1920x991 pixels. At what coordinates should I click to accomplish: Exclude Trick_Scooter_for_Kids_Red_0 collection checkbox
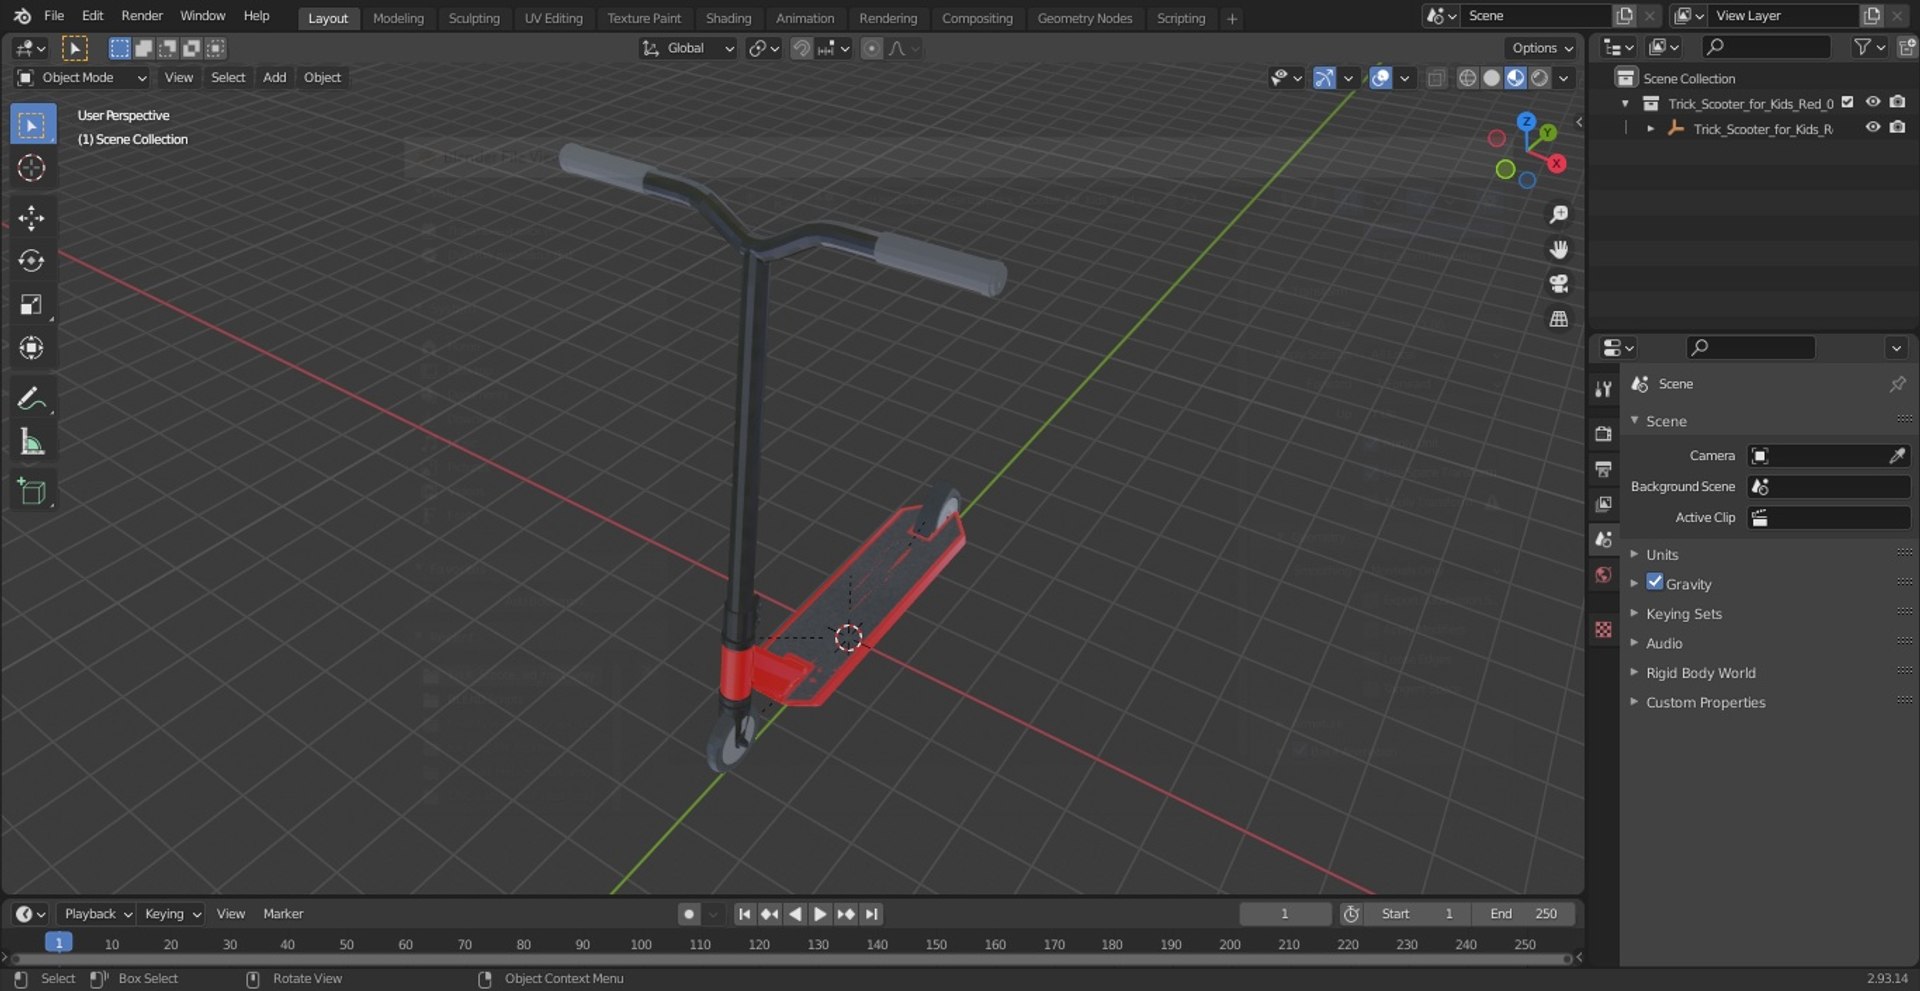1848,102
